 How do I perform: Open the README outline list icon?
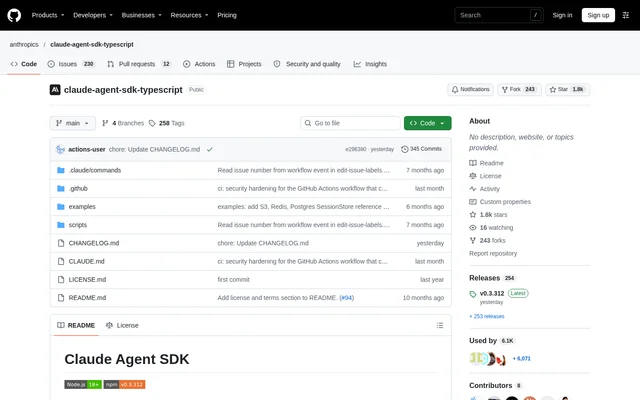(x=440, y=325)
